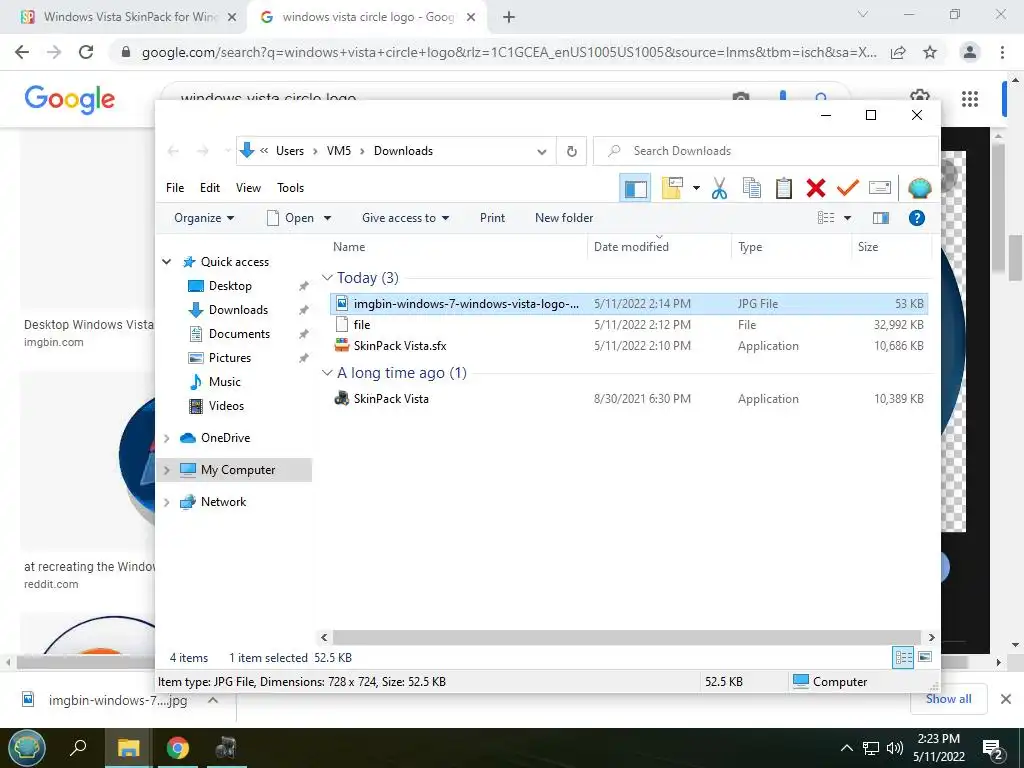Click Show all downloads in Chrome

coord(949,699)
